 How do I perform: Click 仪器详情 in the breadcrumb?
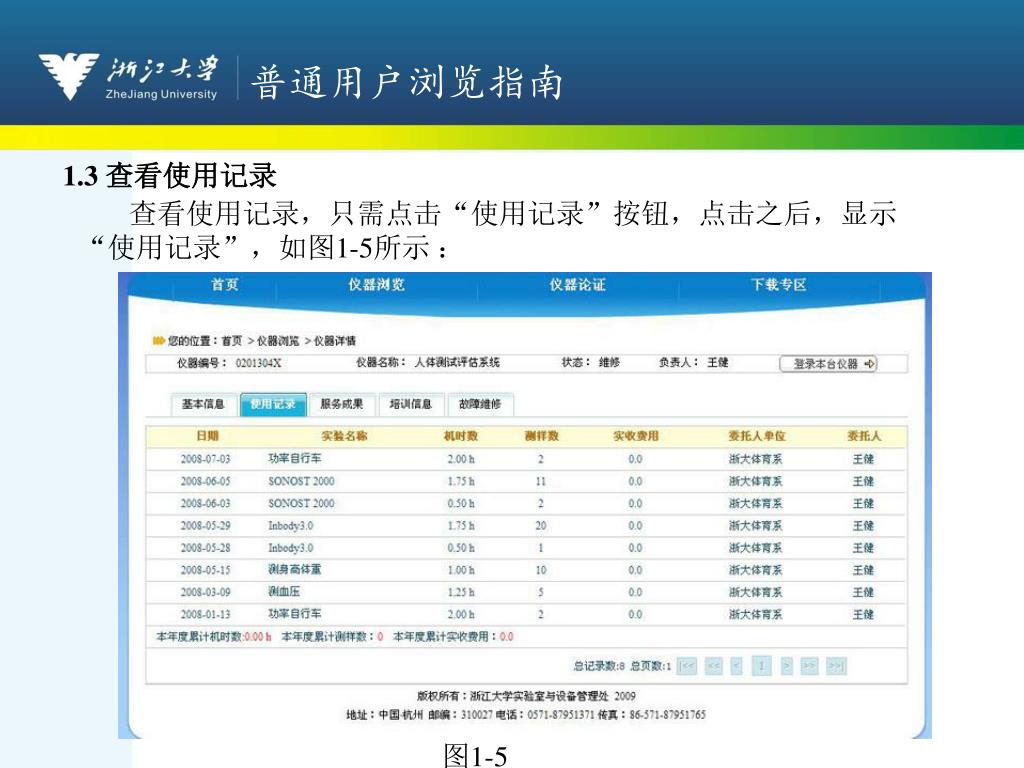(335, 341)
